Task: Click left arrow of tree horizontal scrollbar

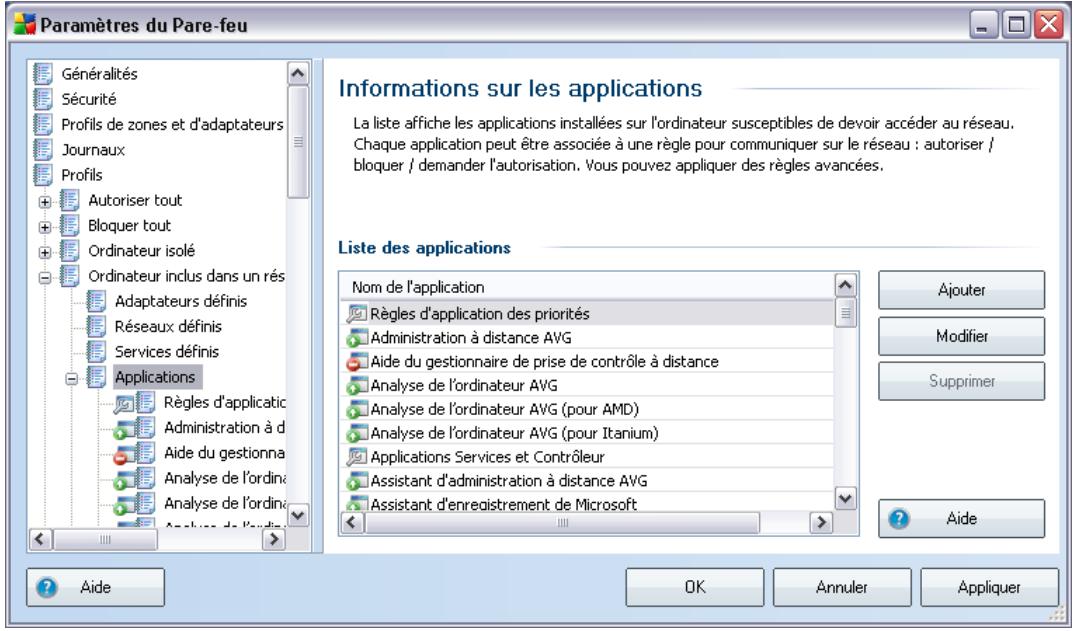Action: coord(40,539)
